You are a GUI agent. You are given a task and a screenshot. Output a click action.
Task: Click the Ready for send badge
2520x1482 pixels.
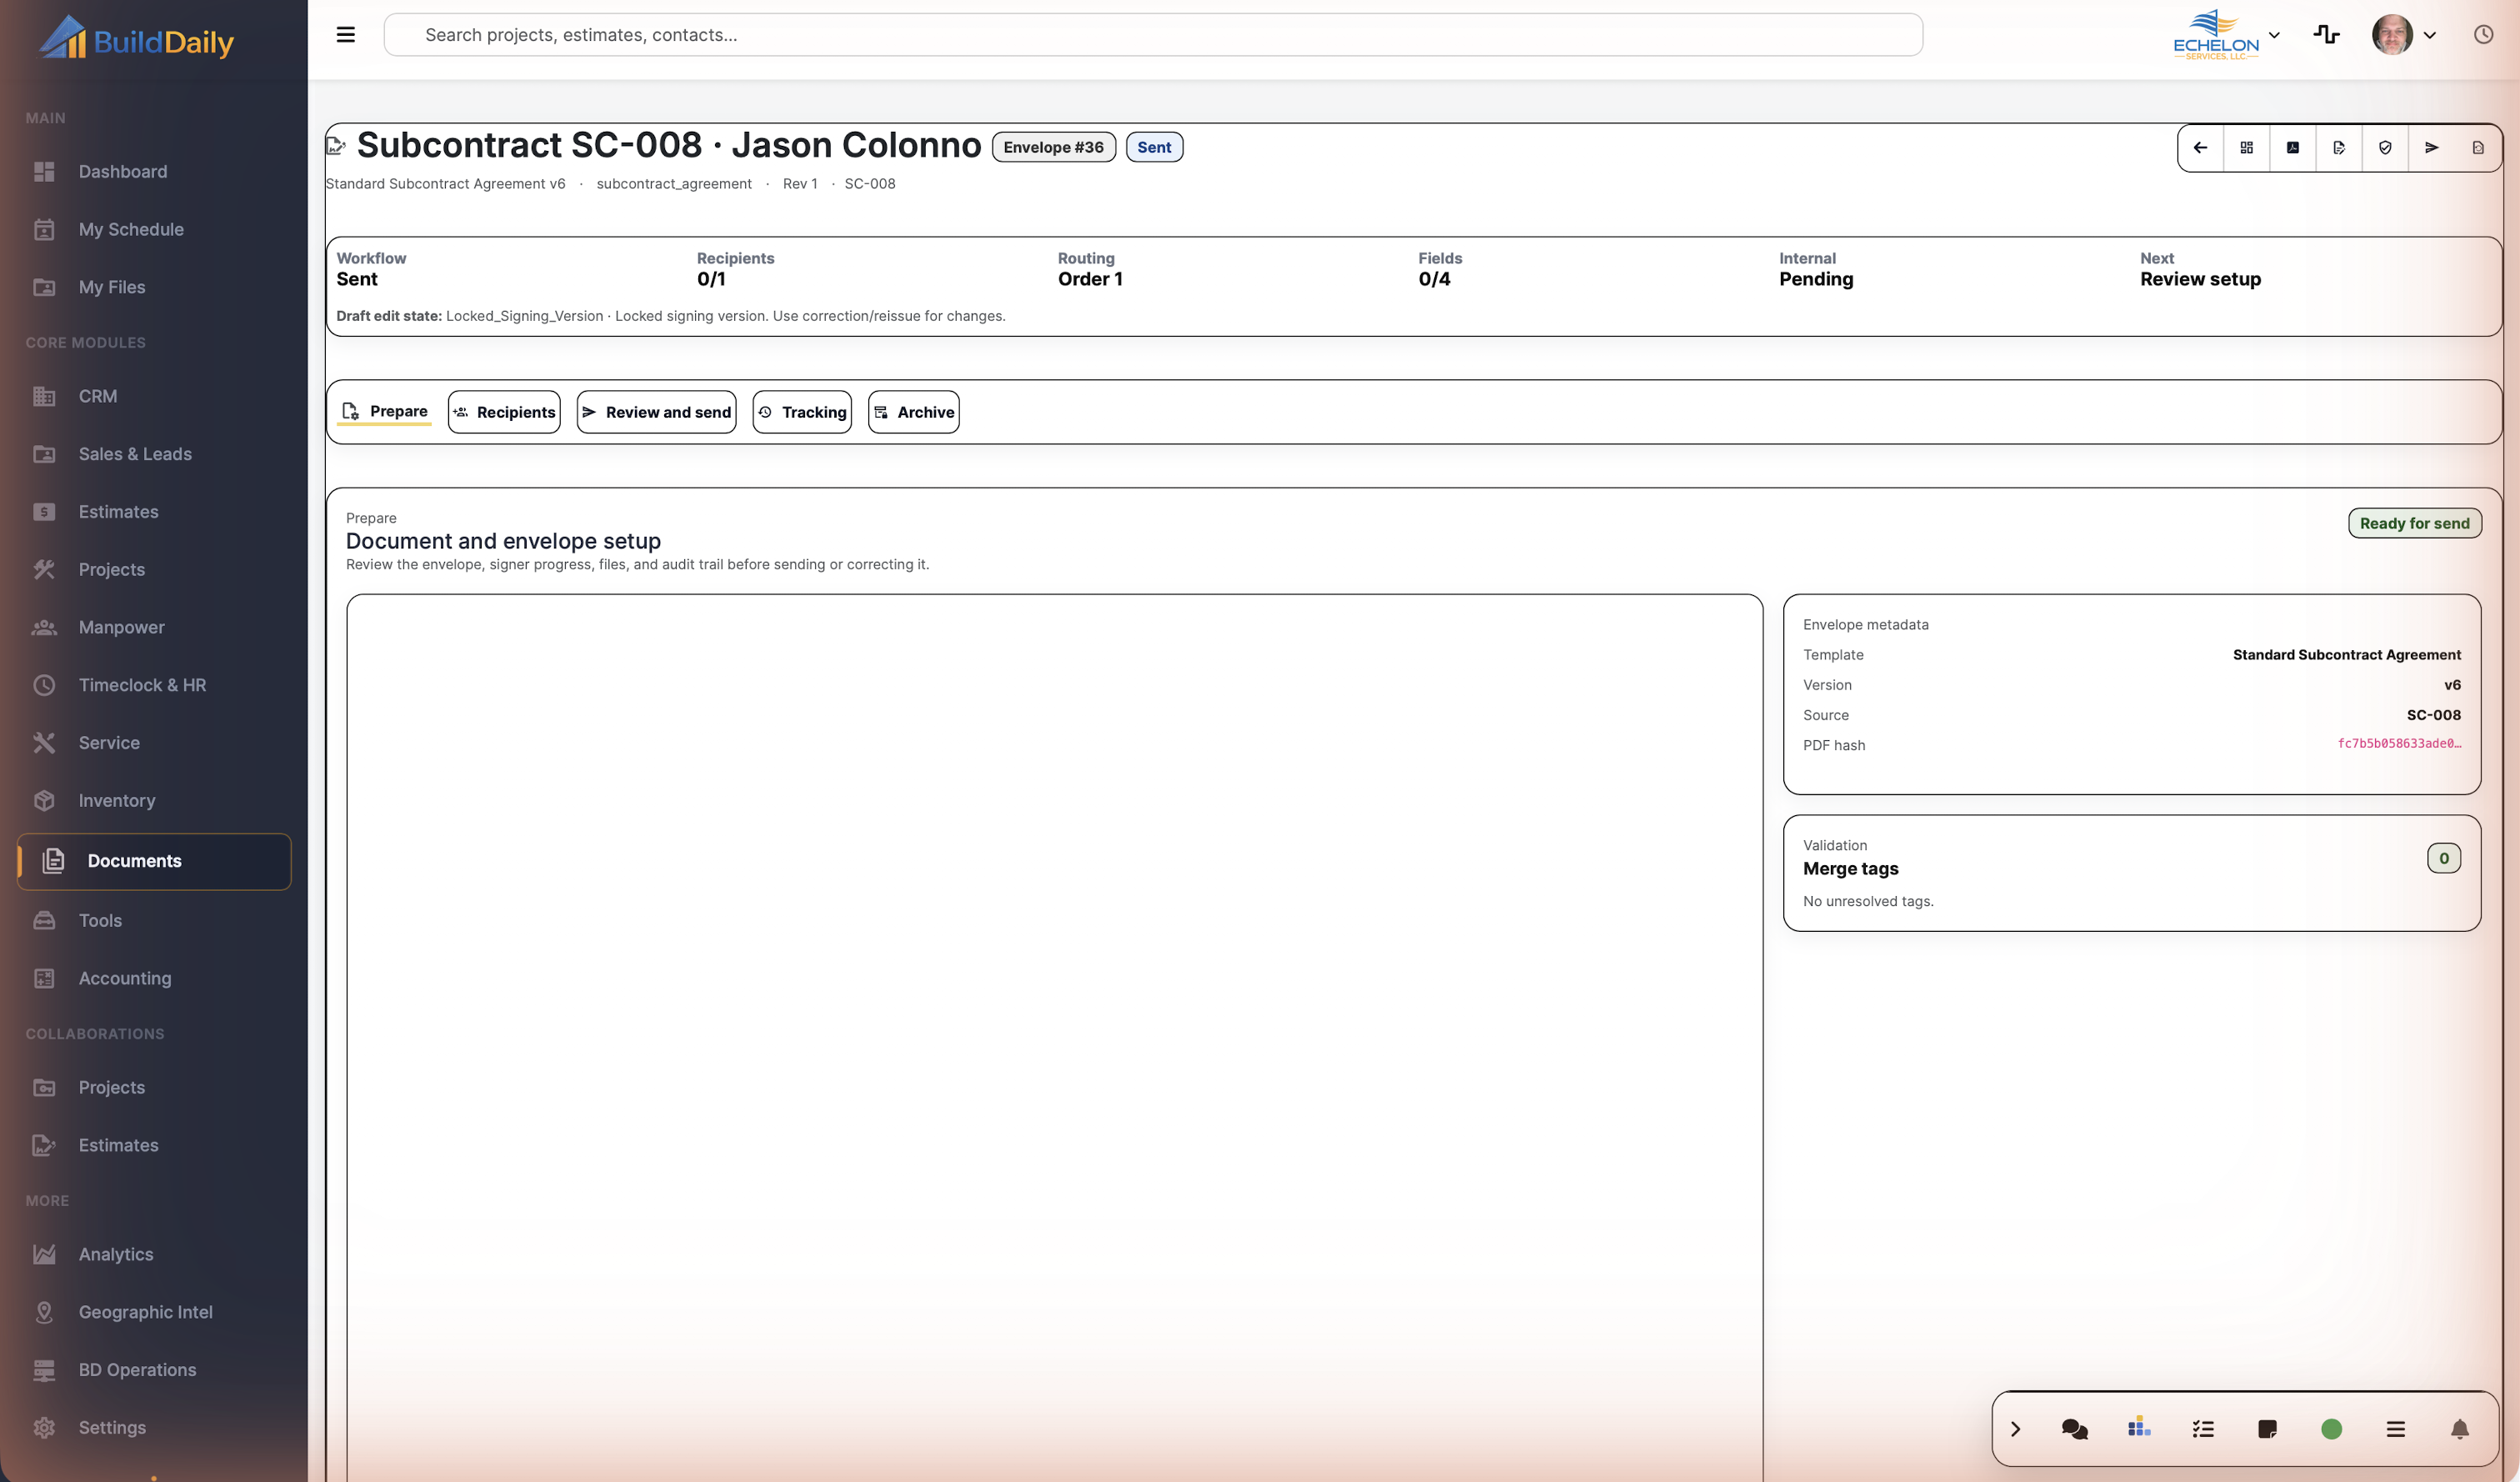[2414, 523]
